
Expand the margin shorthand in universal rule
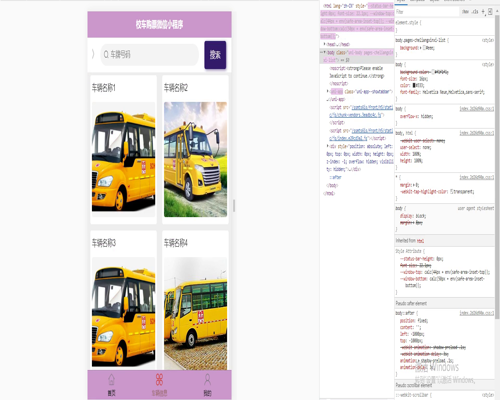(414, 185)
